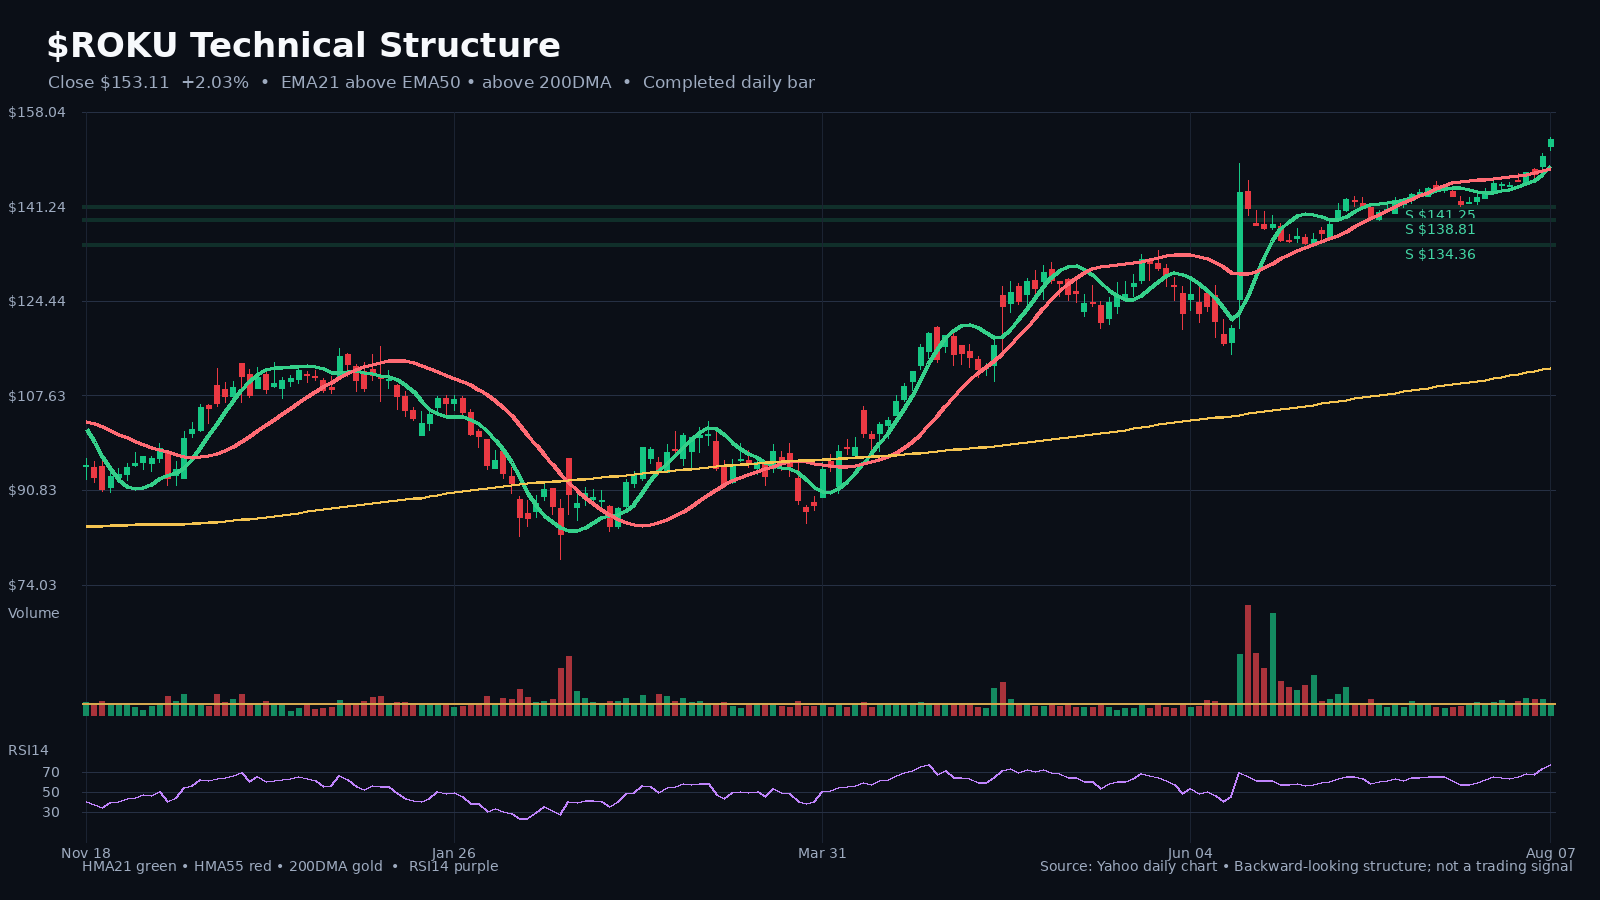Click the "$141.24" price axis label

point(37,207)
